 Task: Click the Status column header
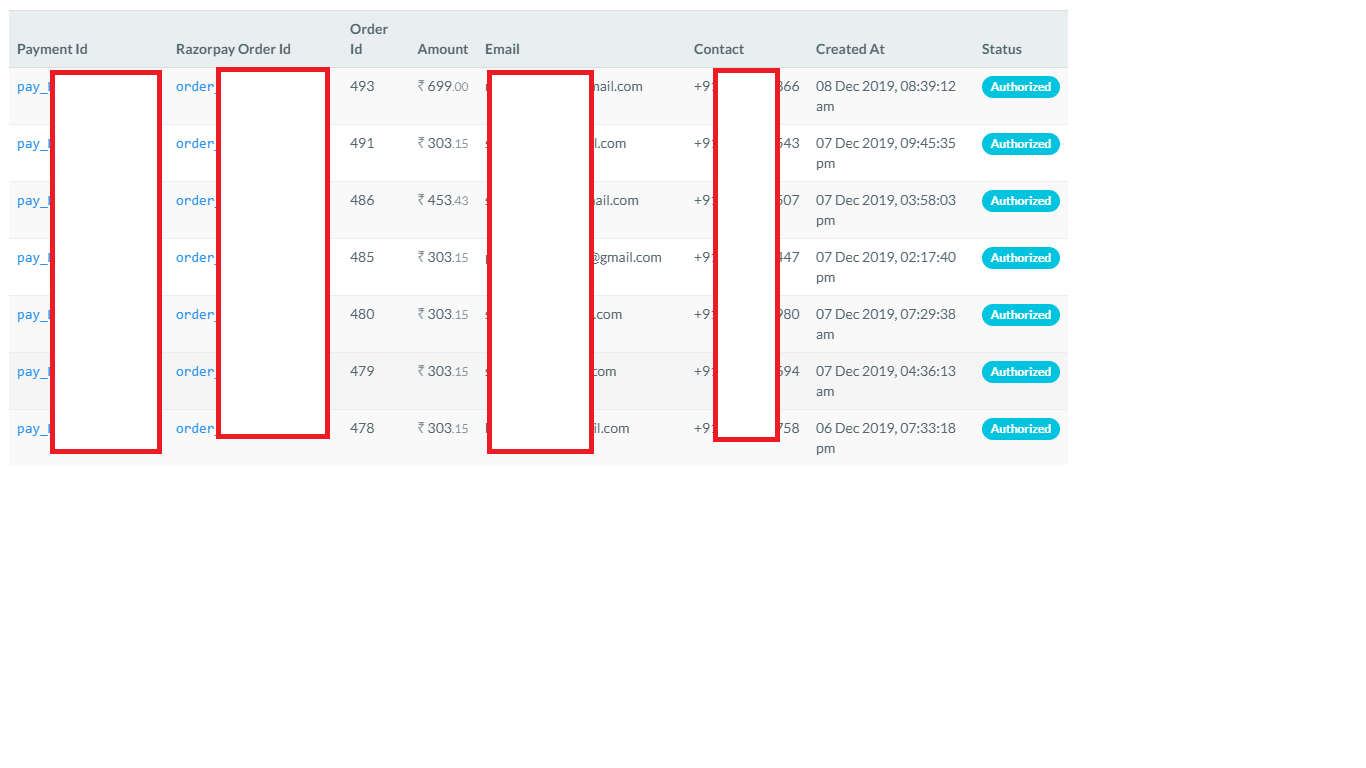coord(1001,48)
